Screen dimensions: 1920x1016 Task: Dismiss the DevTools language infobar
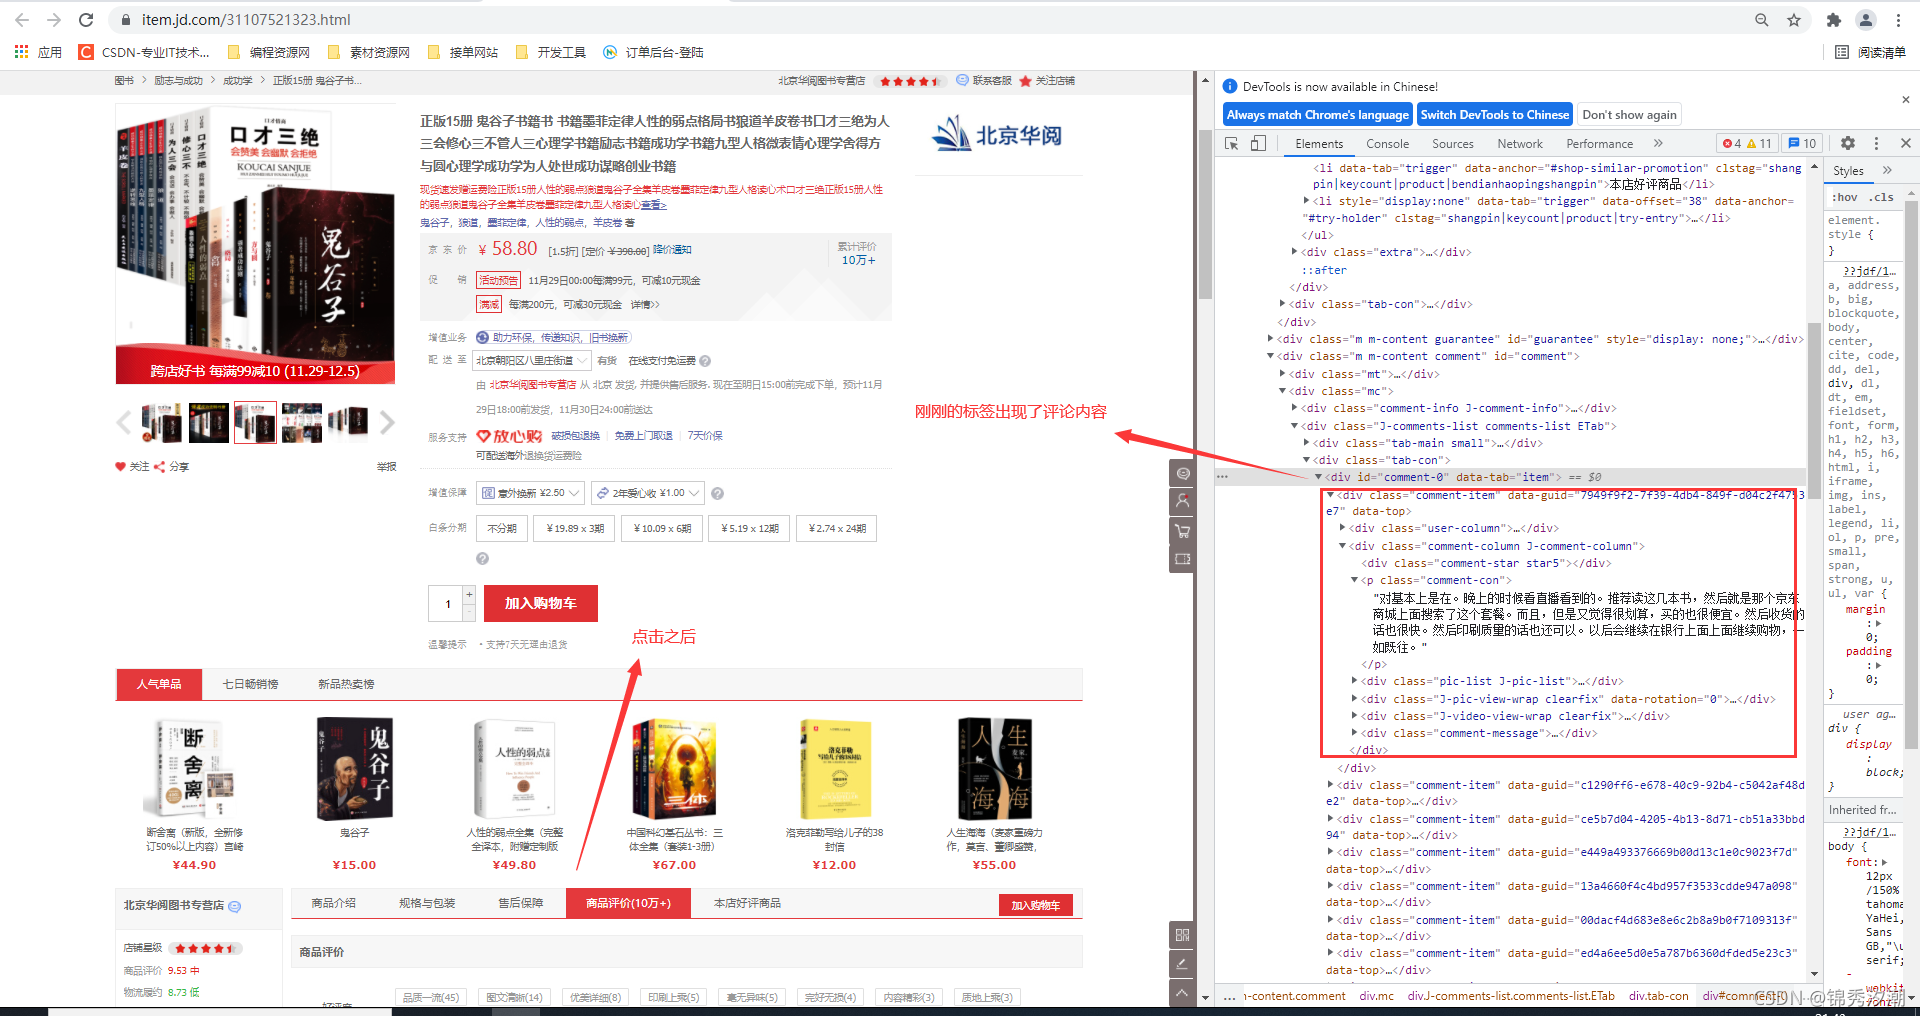point(1906,99)
